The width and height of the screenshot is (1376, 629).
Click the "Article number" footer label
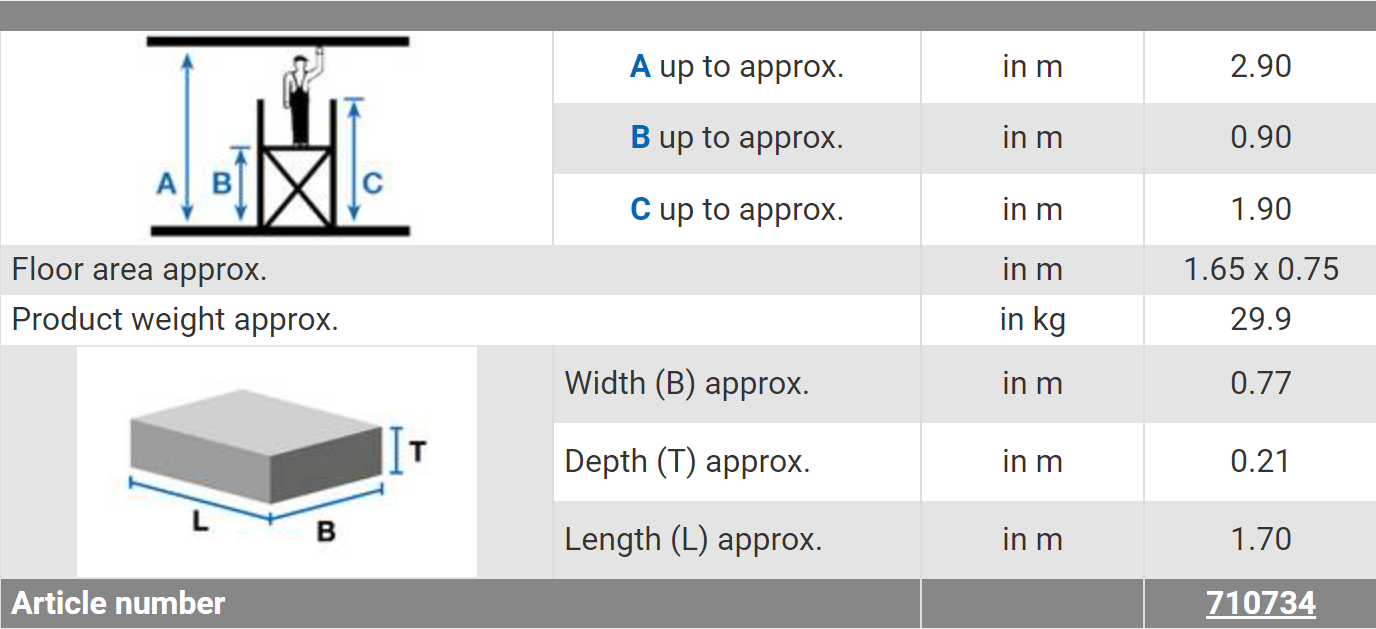[x=118, y=604]
